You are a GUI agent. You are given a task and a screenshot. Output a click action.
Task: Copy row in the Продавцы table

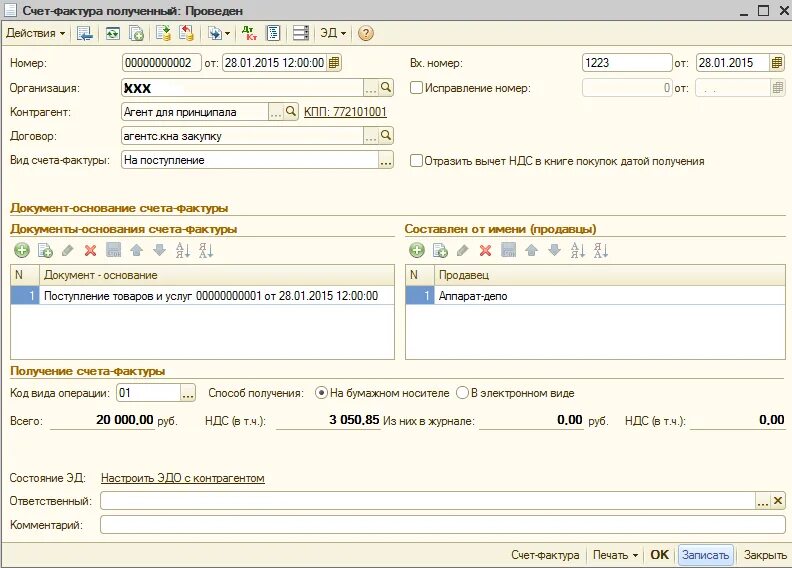(x=440, y=250)
